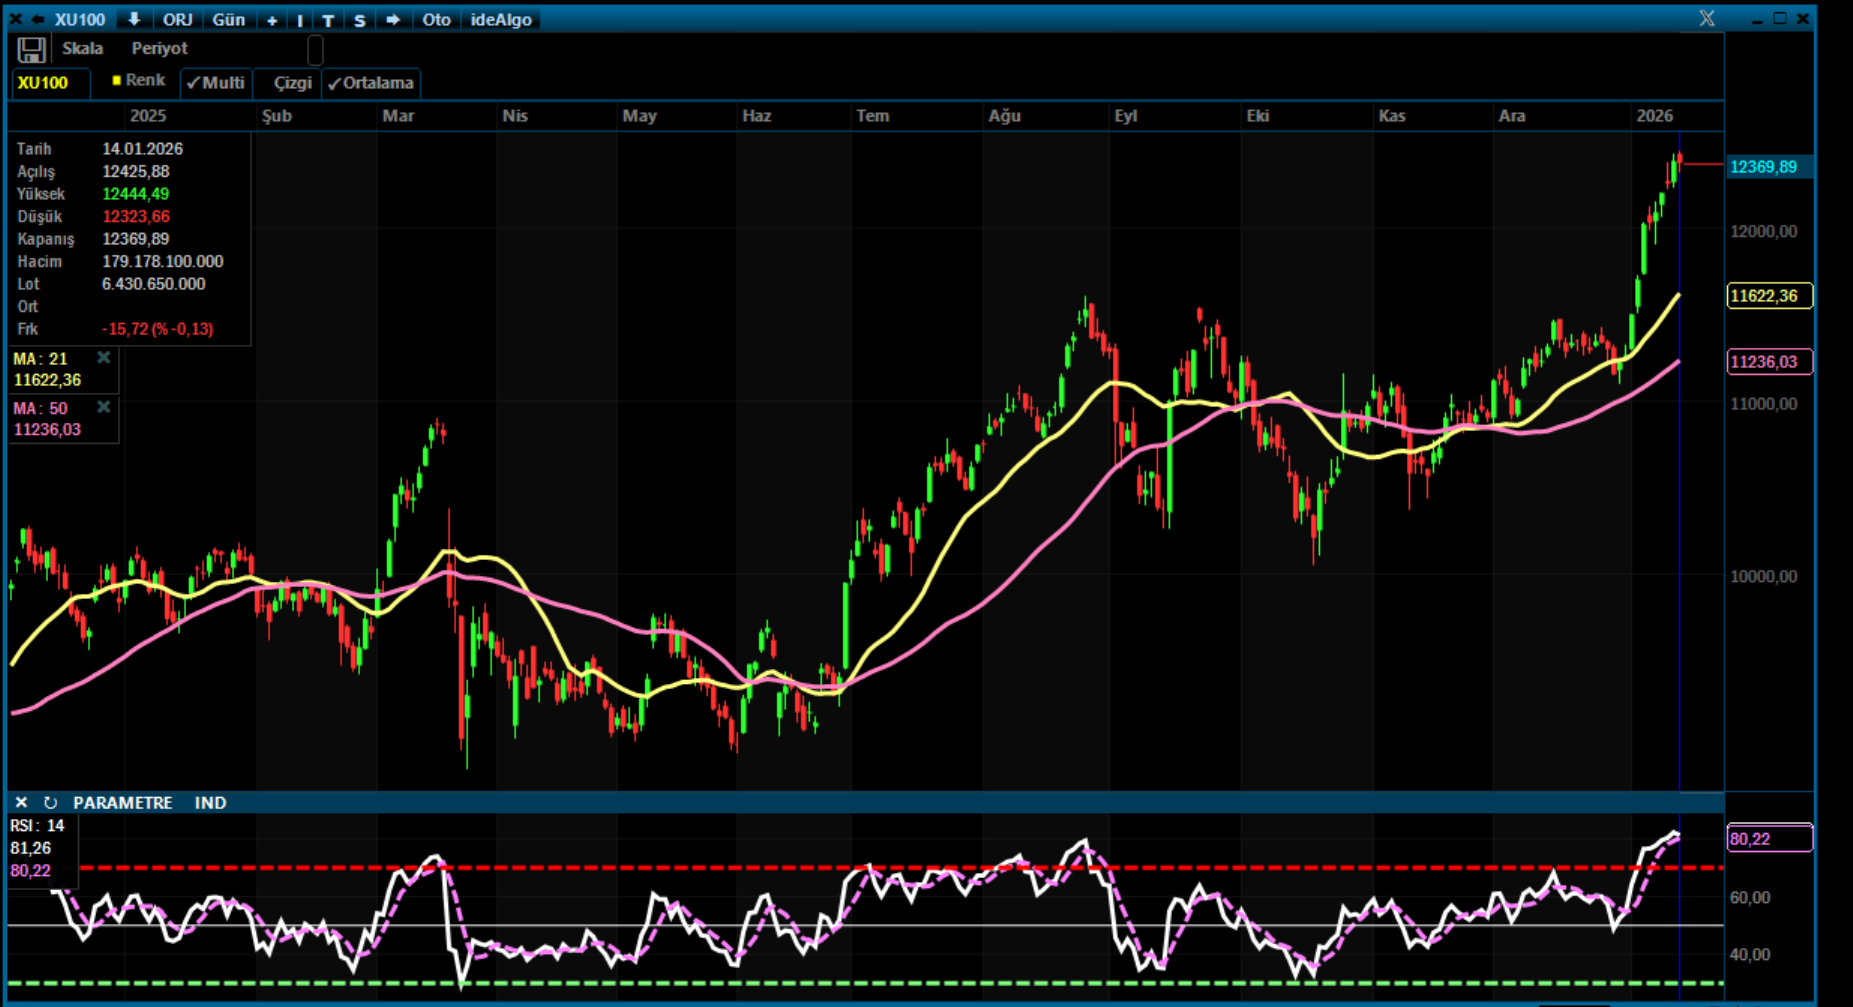Toggle the Multi checkbox option
The image size is (1853, 1007).
coord(215,83)
